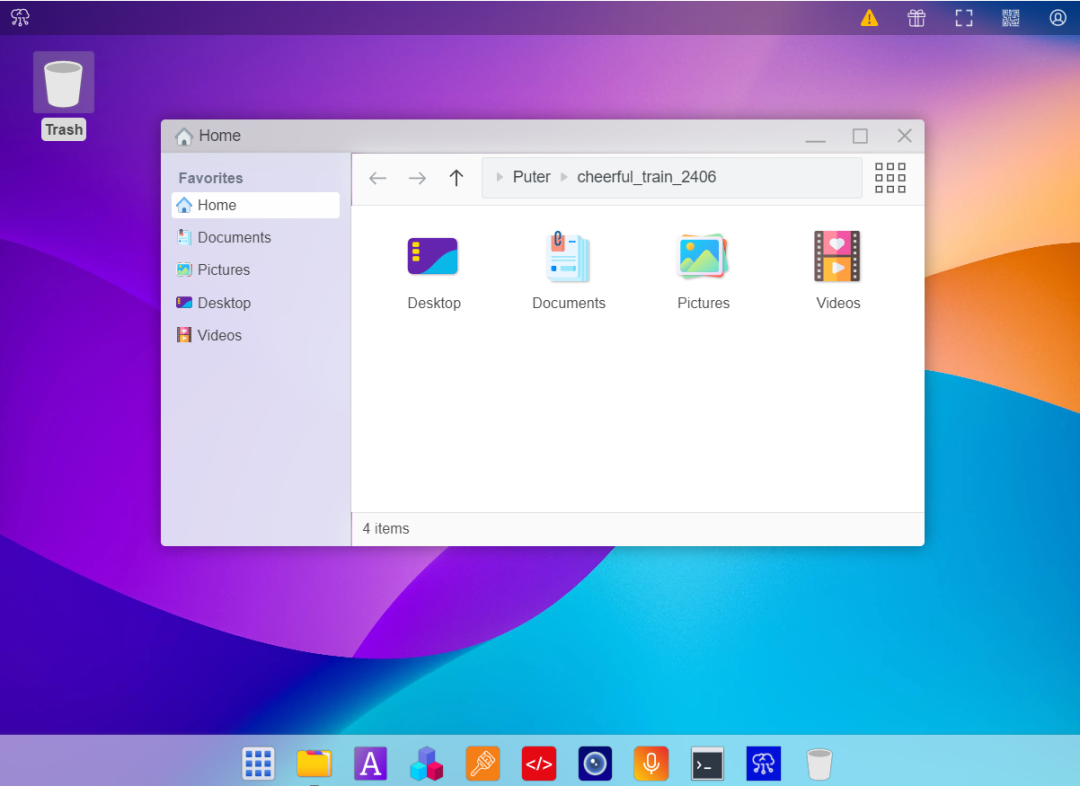
Task: Go to Desktop in Favorites sidebar
Action: coord(224,303)
